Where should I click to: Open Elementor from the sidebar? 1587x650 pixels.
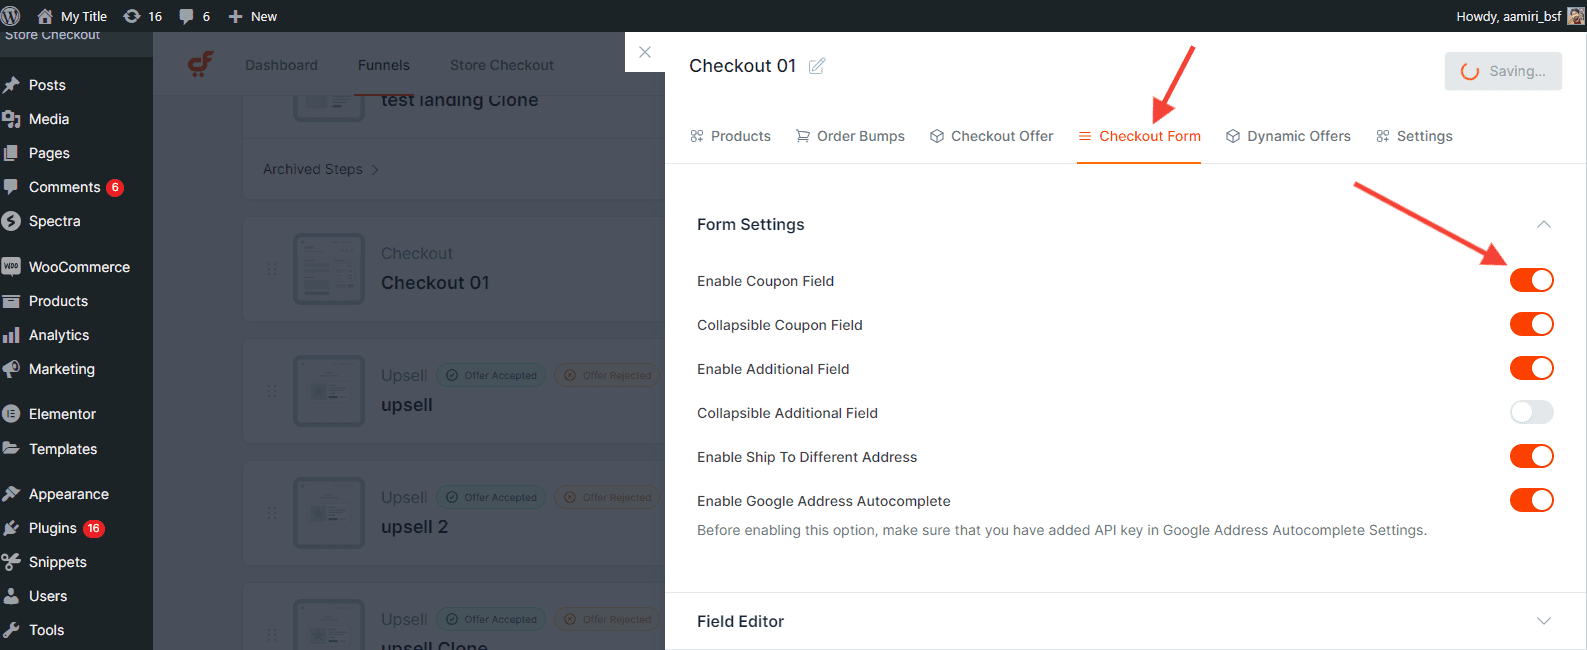point(62,414)
